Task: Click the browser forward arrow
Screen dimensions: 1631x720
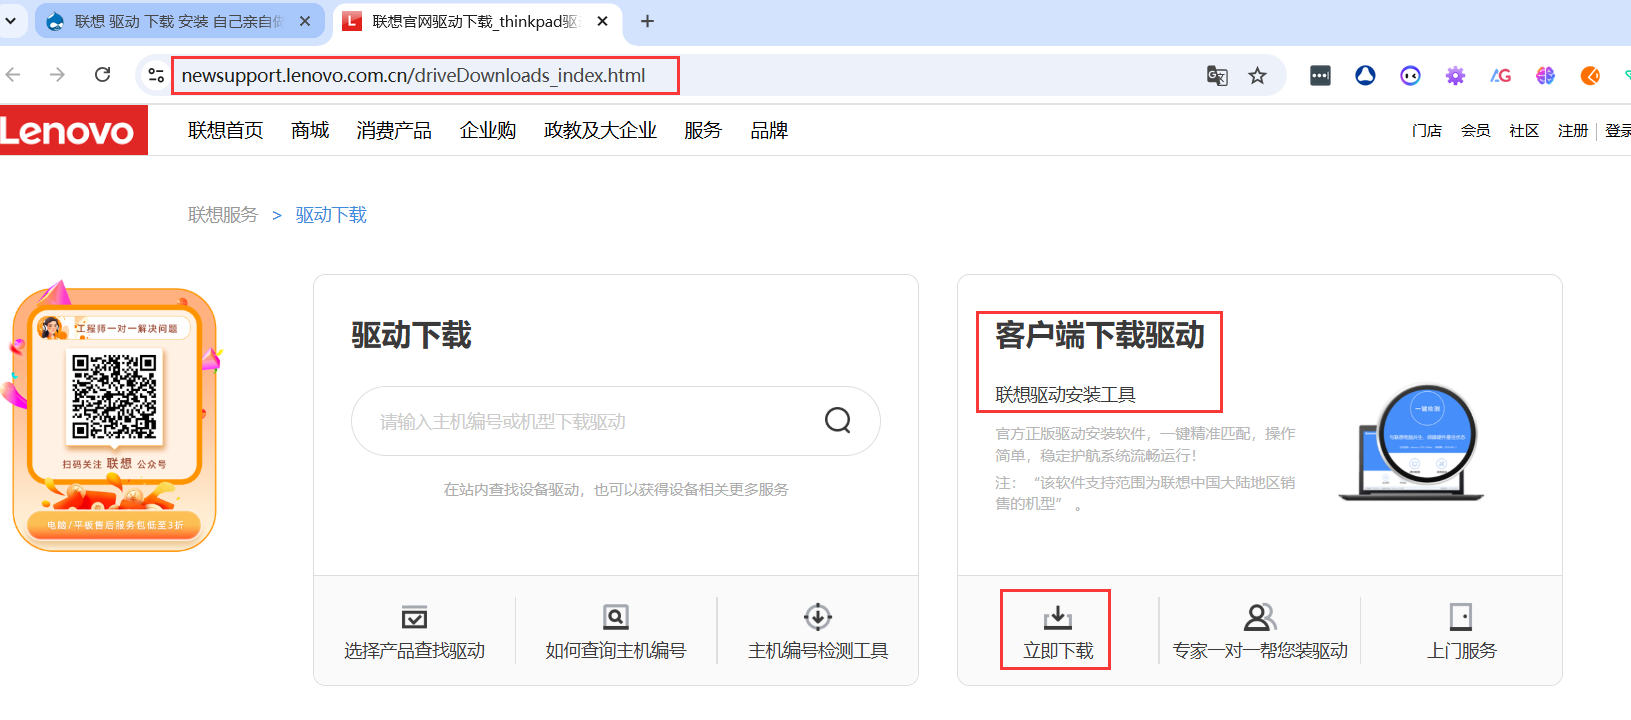Action: click(57, 75)
